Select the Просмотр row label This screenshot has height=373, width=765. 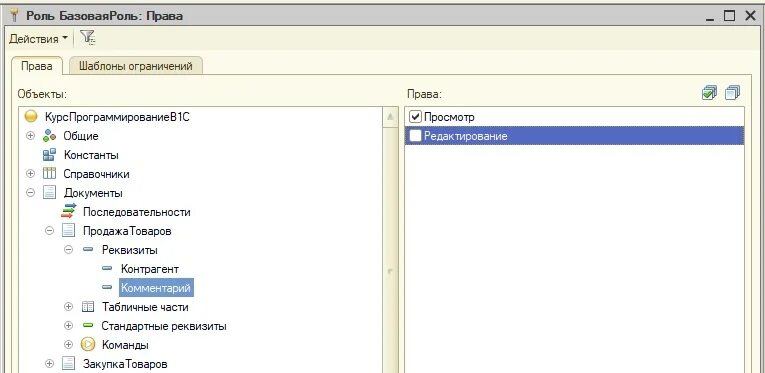[x=449, y=117]
